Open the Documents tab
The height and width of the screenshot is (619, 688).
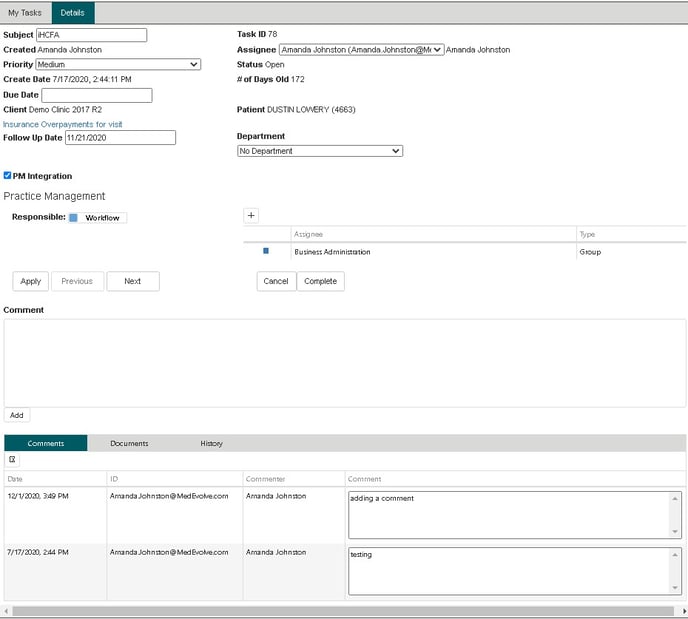point(129,443)
